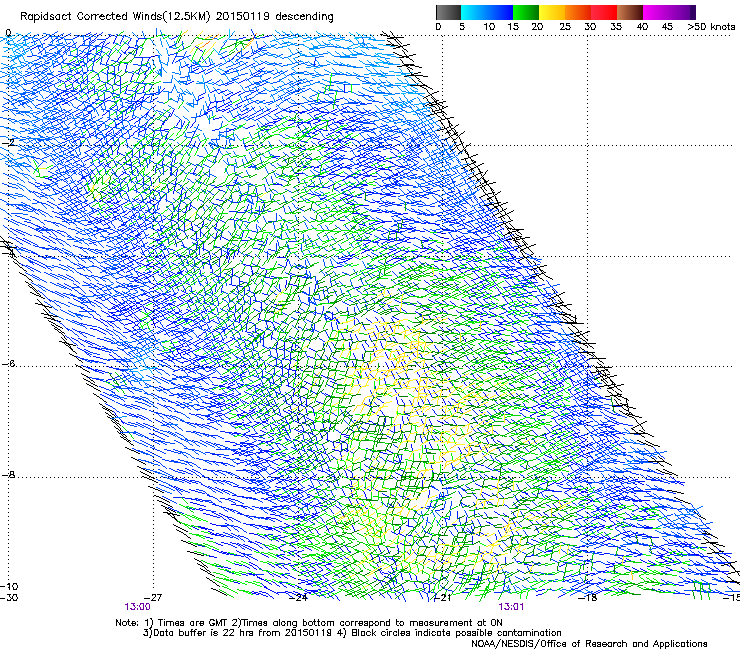Click the orange 25-30 knots legend swatch
740x650 pixels.
578,12
